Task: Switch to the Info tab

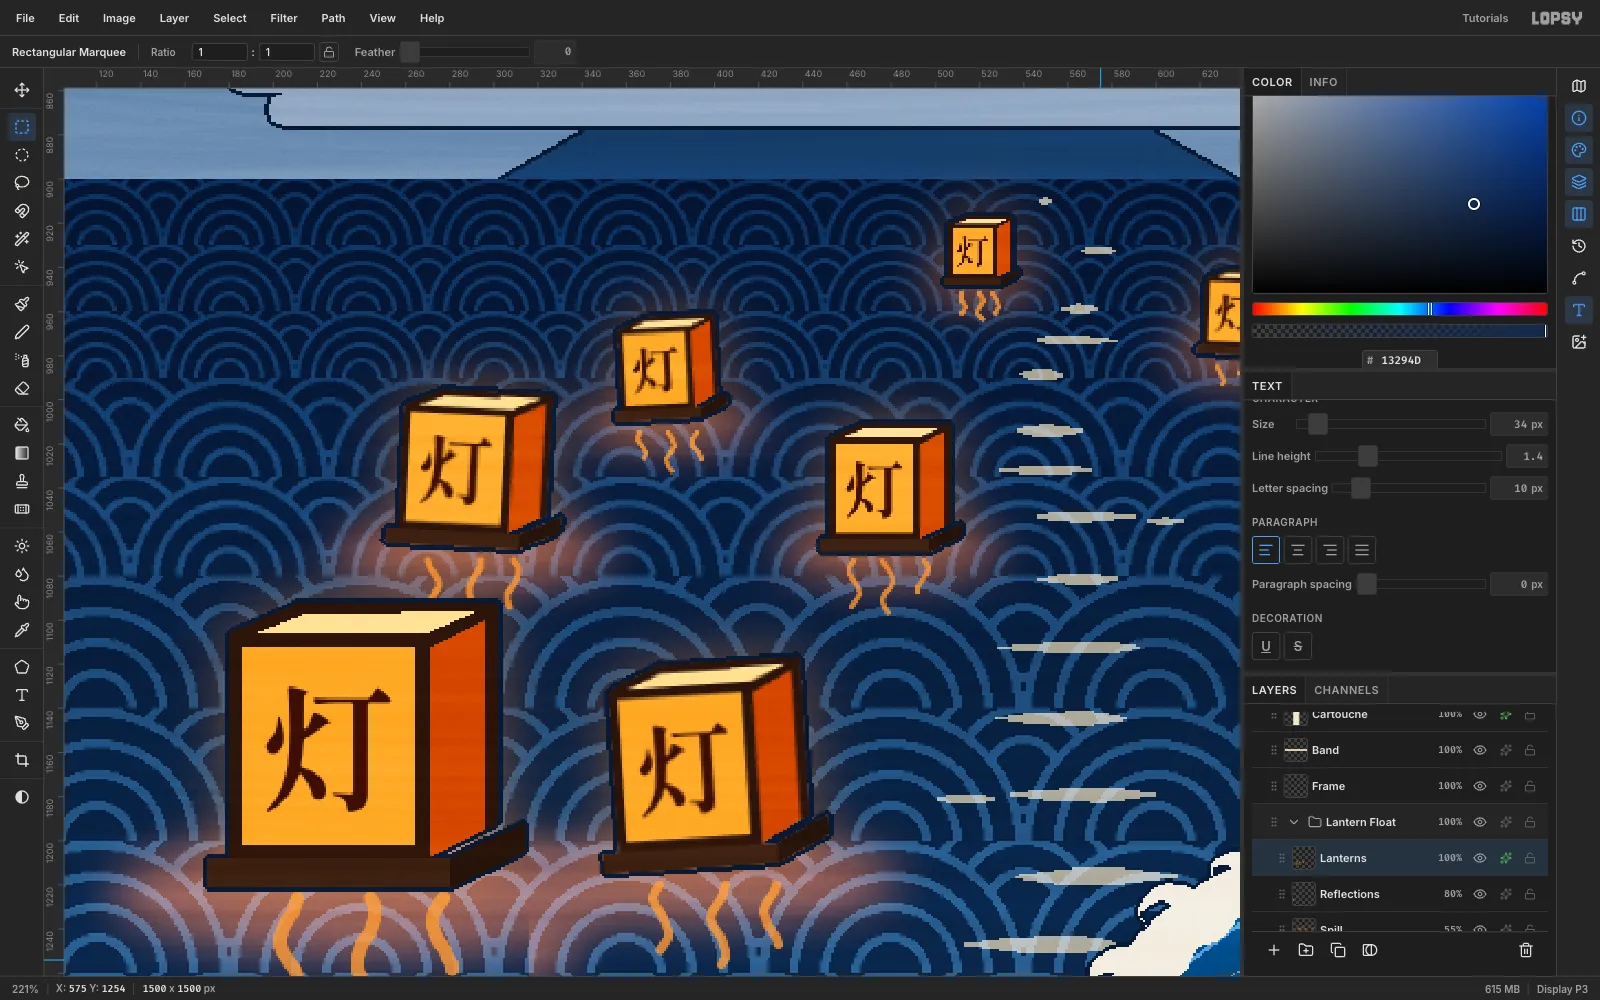Action: pyautogui.click(x=1323, y=82)
